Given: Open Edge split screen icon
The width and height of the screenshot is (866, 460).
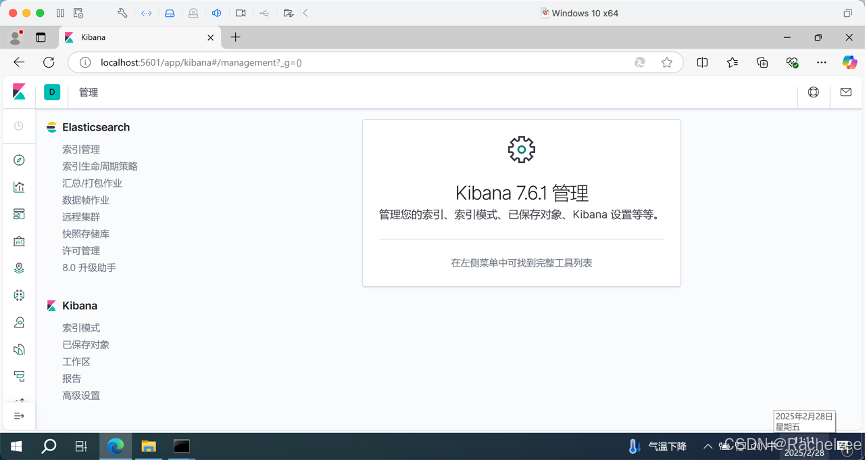Looking at the screenshot, I should point(703,62).
